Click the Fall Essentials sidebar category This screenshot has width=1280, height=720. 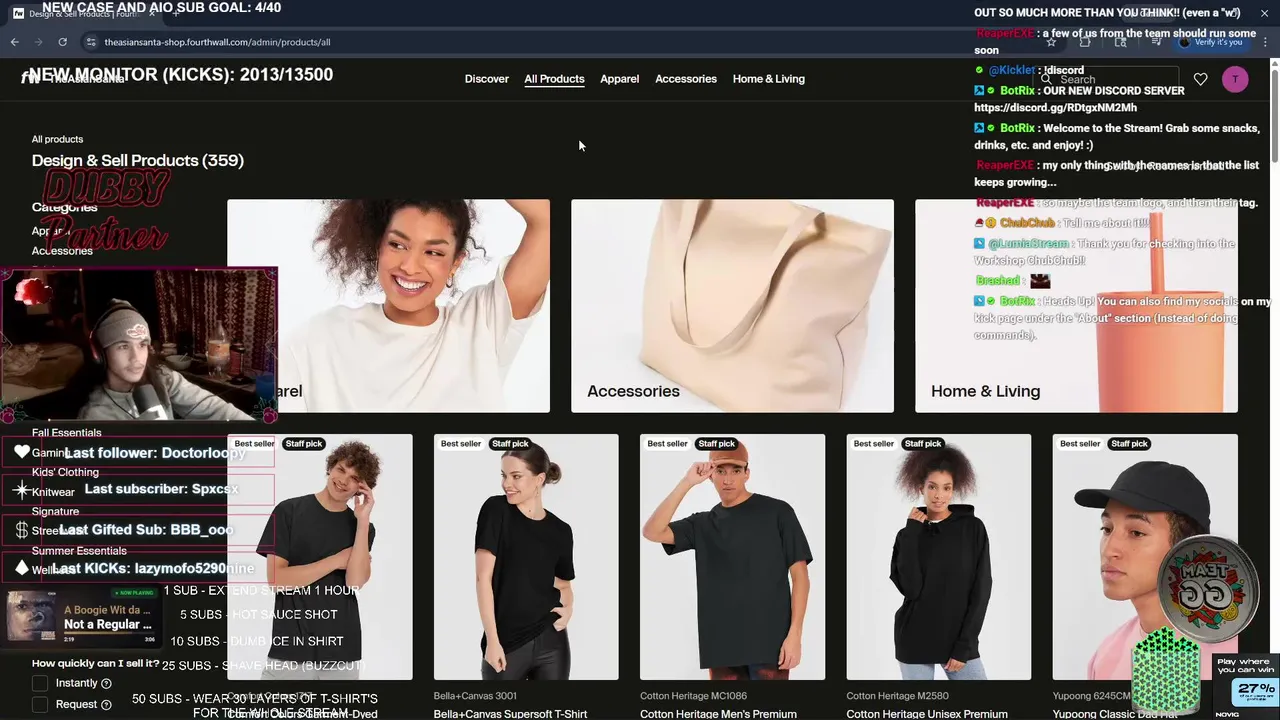click(66, 433)
